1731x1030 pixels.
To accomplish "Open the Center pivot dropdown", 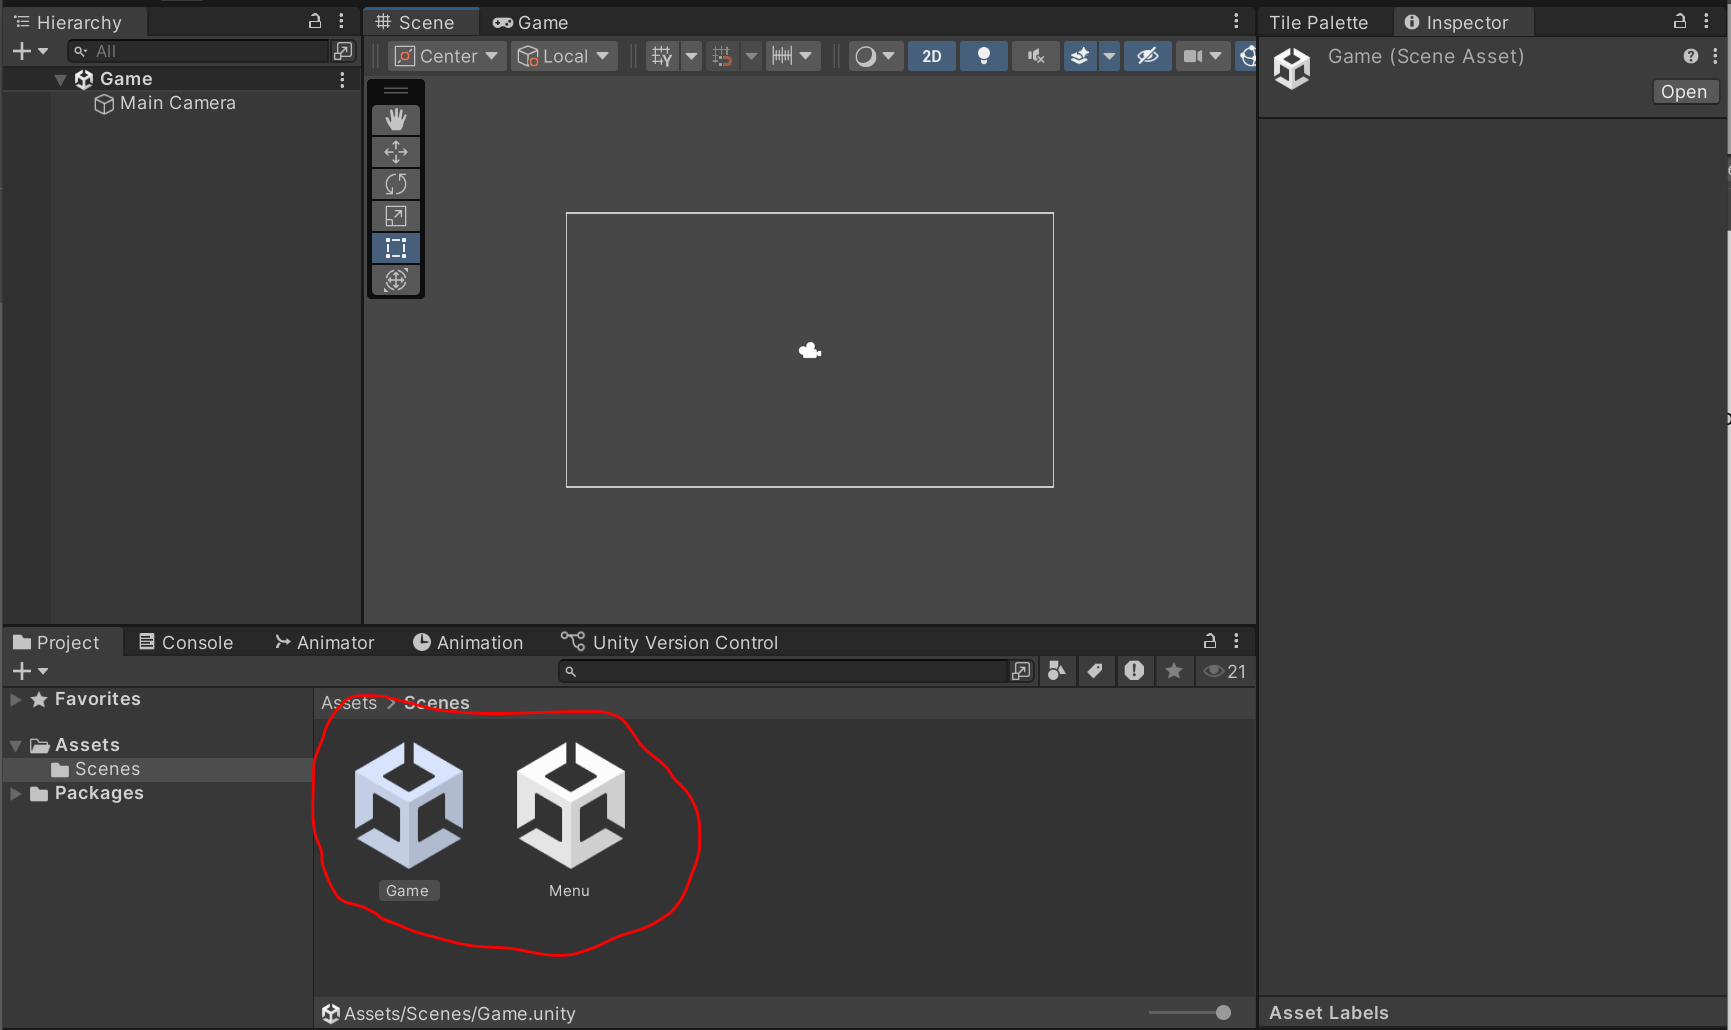I will pos(447,56).
